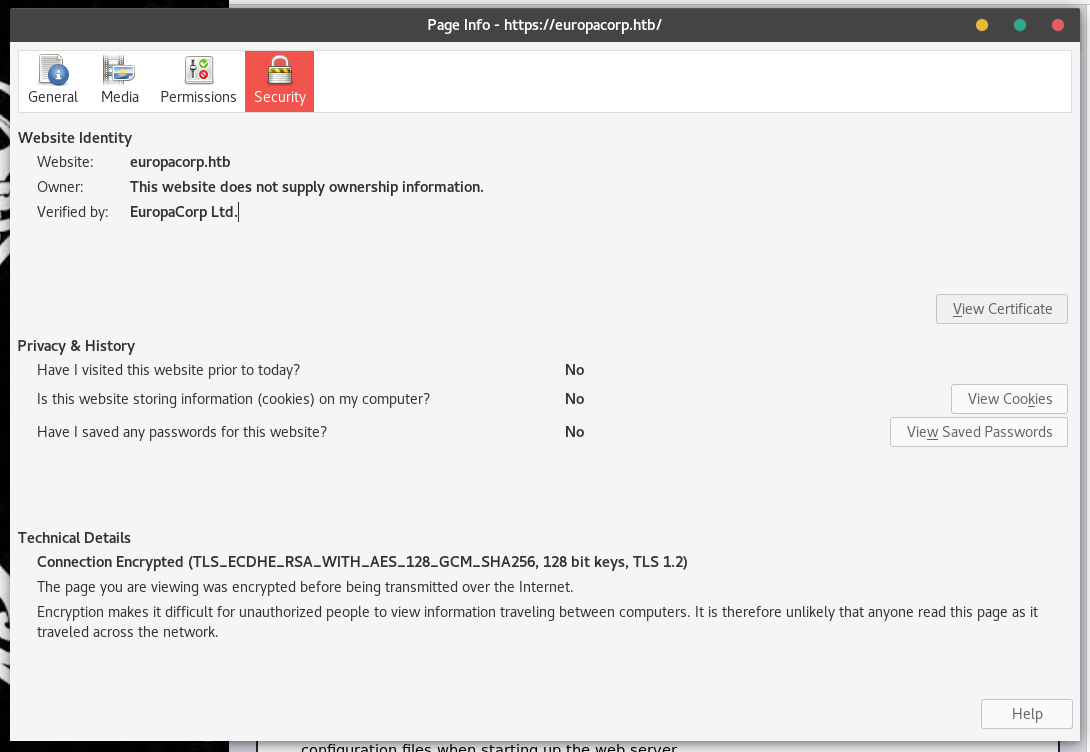The height and width of the screenshot is (752, 1090).
Task: Click 'The page you are viewing was encrypted' sentence
Action: click(x=305, y=587)
